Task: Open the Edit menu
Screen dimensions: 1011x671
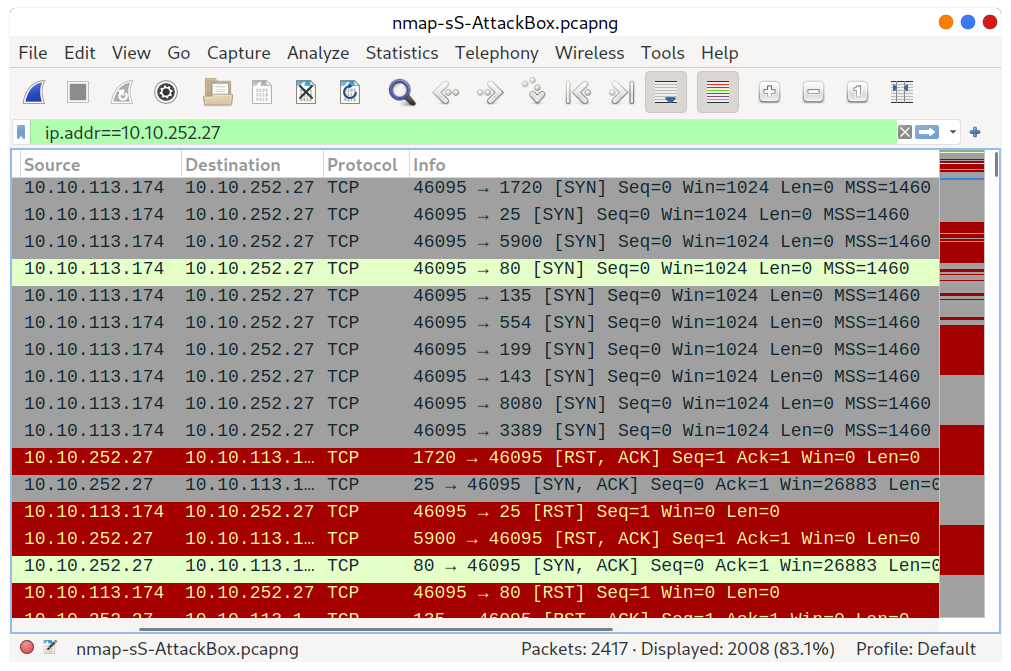Action: tap(79, 53)
